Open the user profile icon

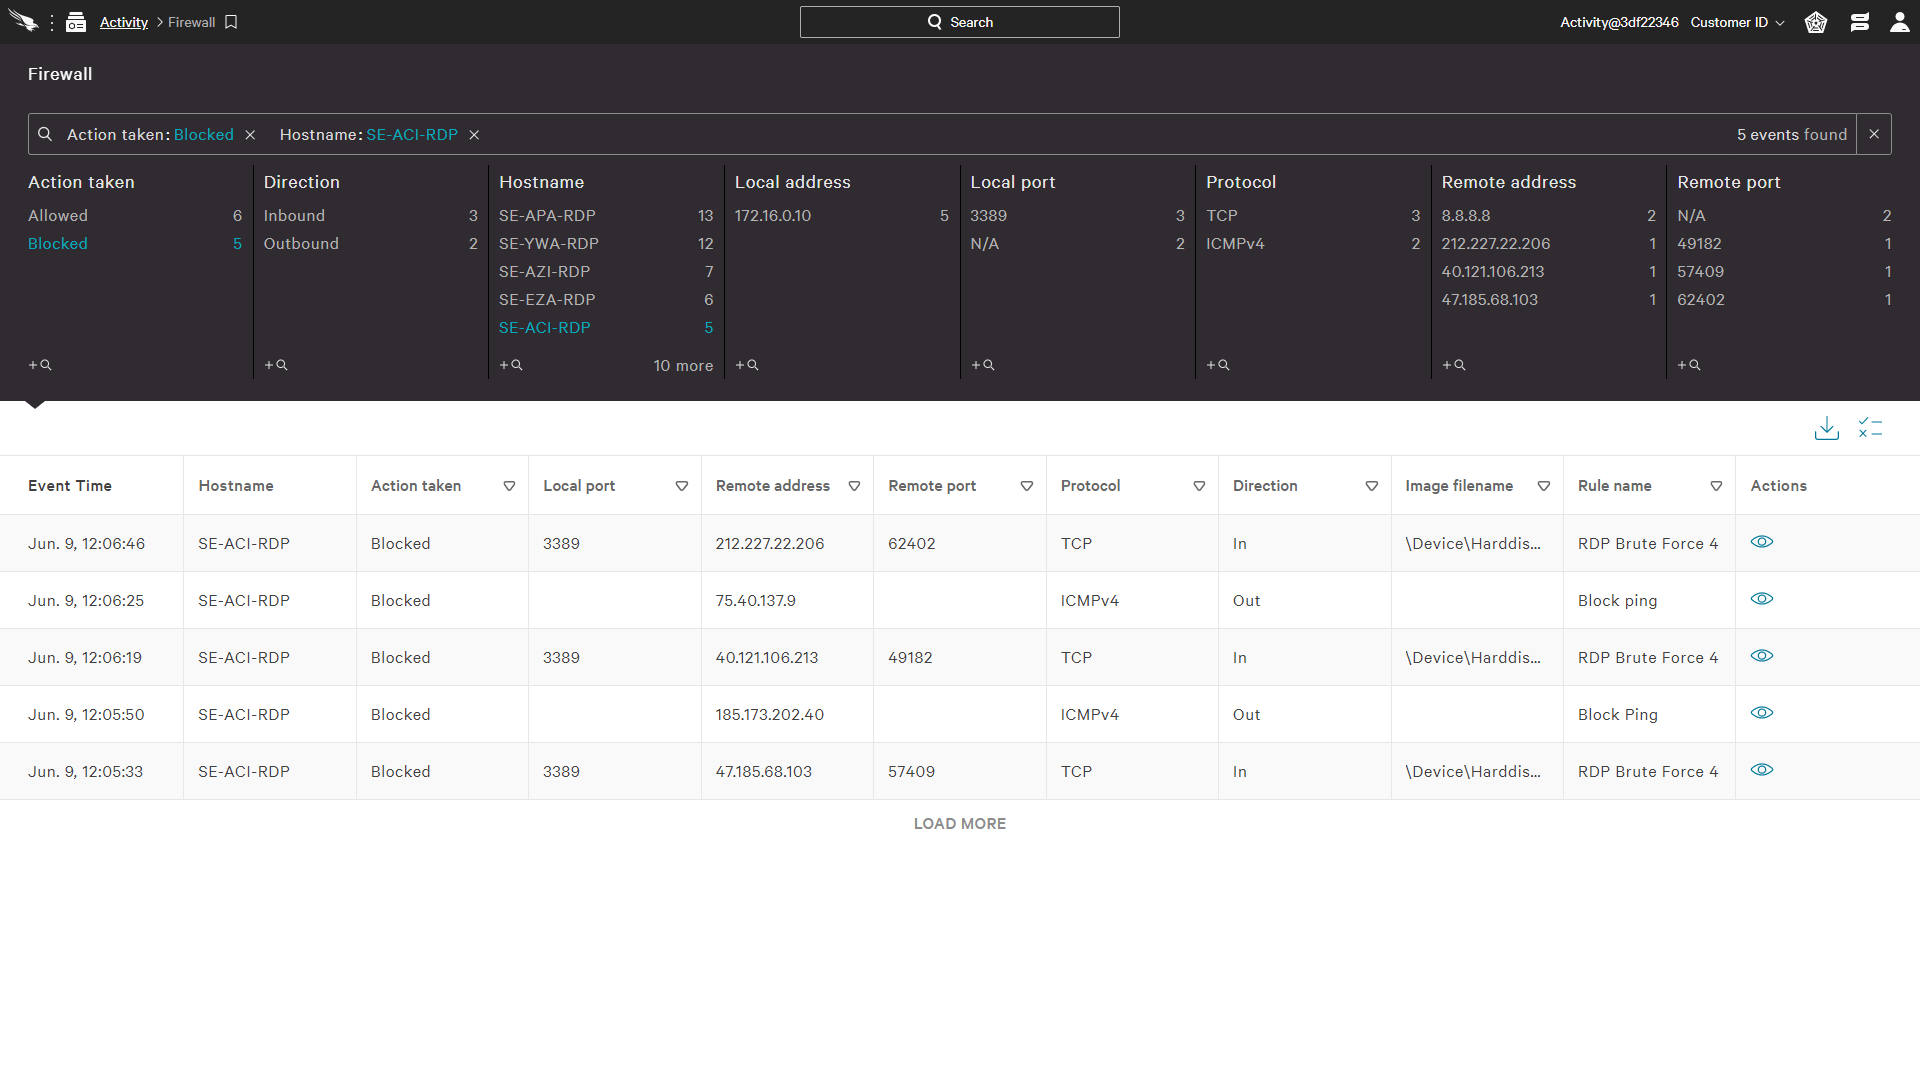tap(1899, 22)
